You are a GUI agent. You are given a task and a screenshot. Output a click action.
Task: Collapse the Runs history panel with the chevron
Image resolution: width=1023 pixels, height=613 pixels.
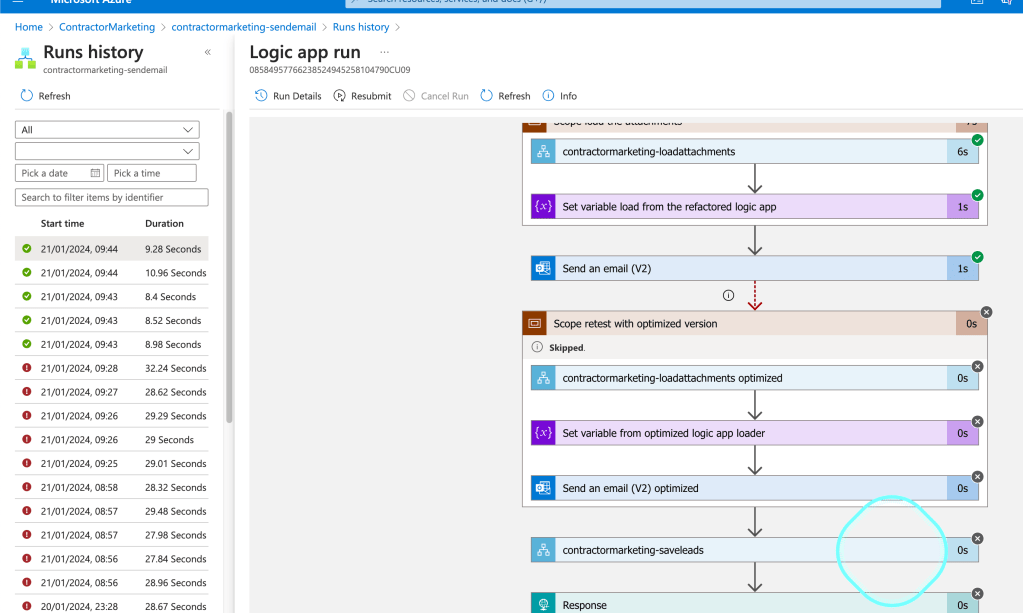pos(207,52)
